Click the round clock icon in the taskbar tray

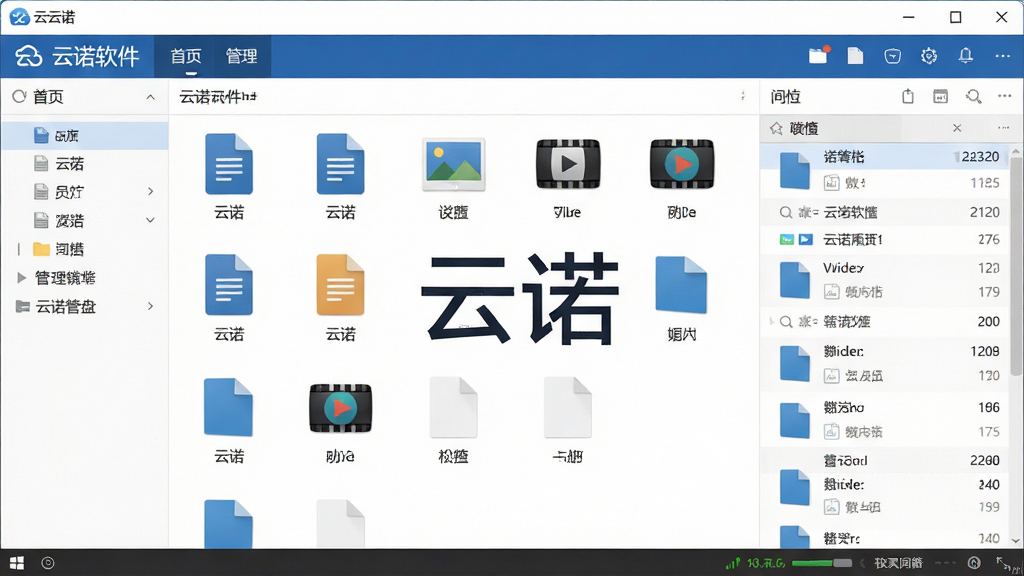tap(974, 563)
